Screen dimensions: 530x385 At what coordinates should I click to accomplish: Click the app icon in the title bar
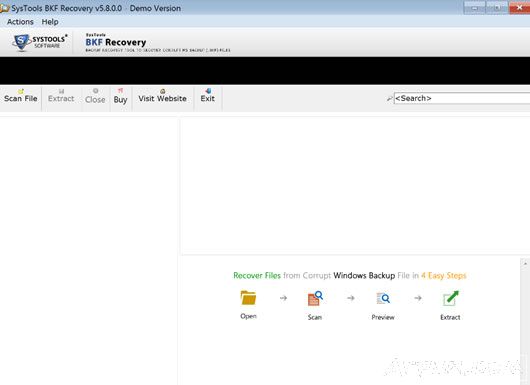tap(4, 8)
